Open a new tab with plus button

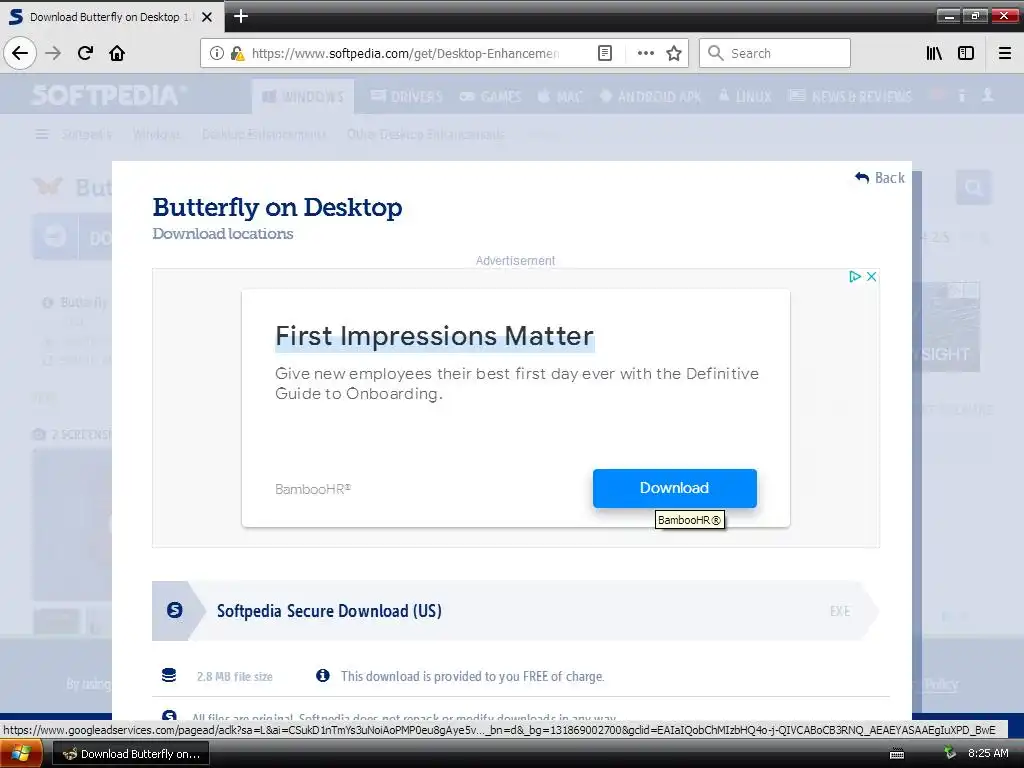coord(240,16)
